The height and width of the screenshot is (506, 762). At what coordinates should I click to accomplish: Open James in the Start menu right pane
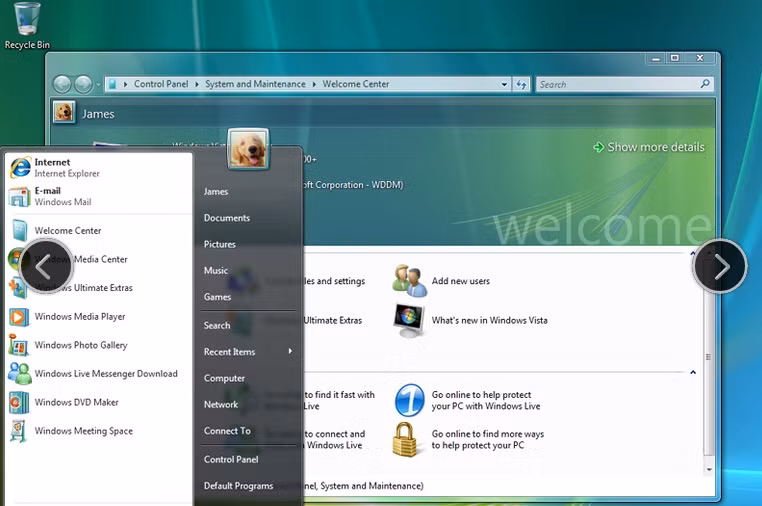[x=216, y=192]
